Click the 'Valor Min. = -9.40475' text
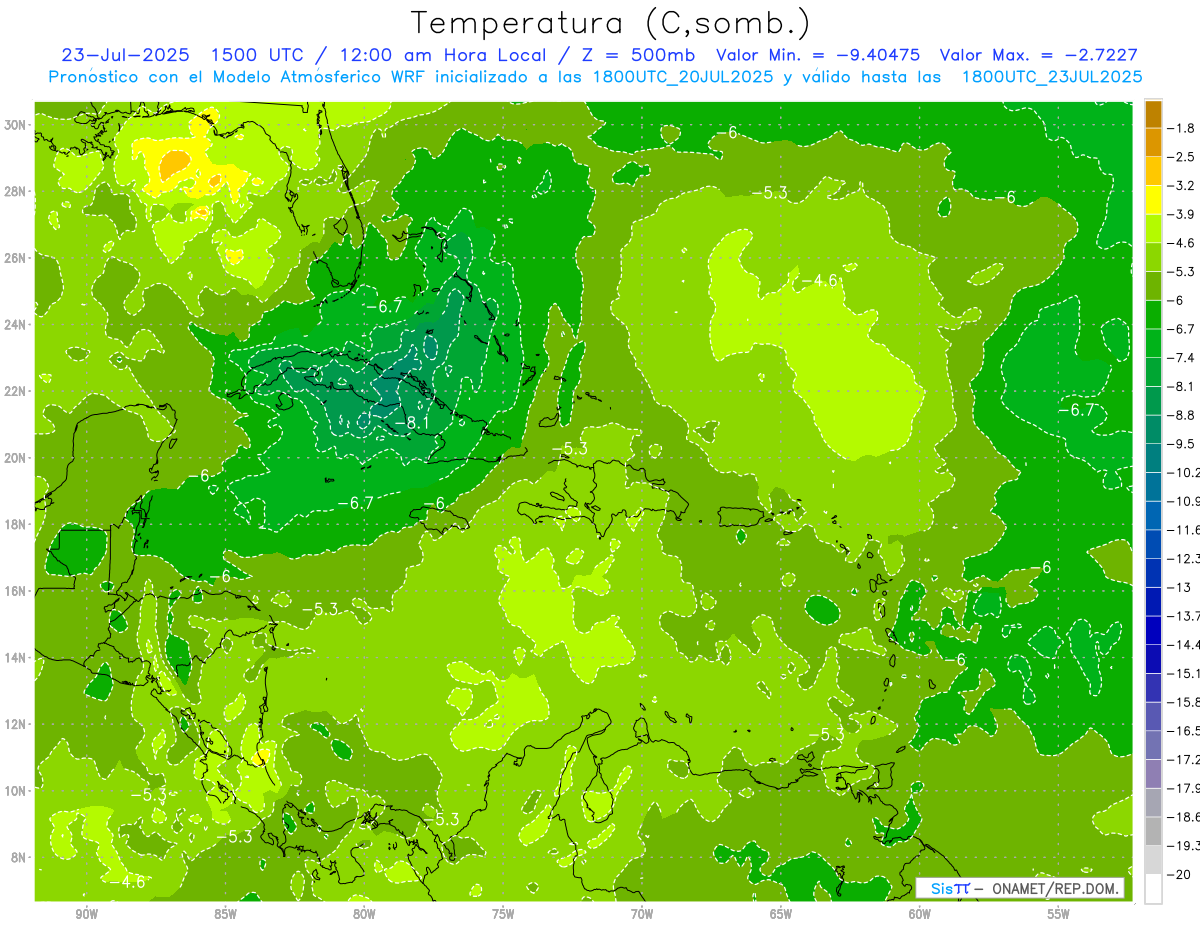1200x927 pixels. (x=818, y=55)
